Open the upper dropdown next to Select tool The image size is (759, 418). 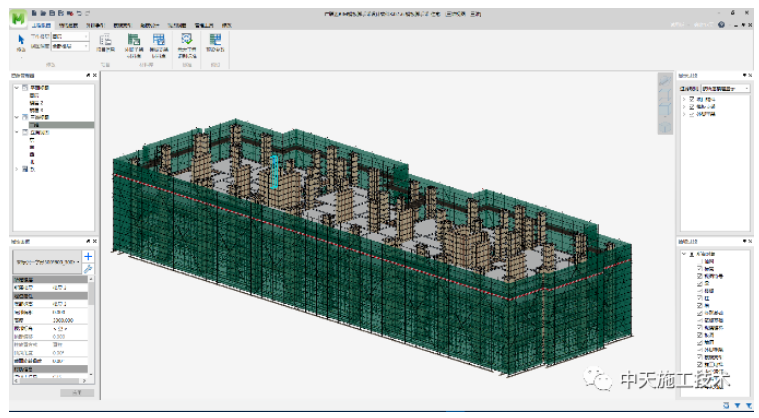click(x=70, y=37)
